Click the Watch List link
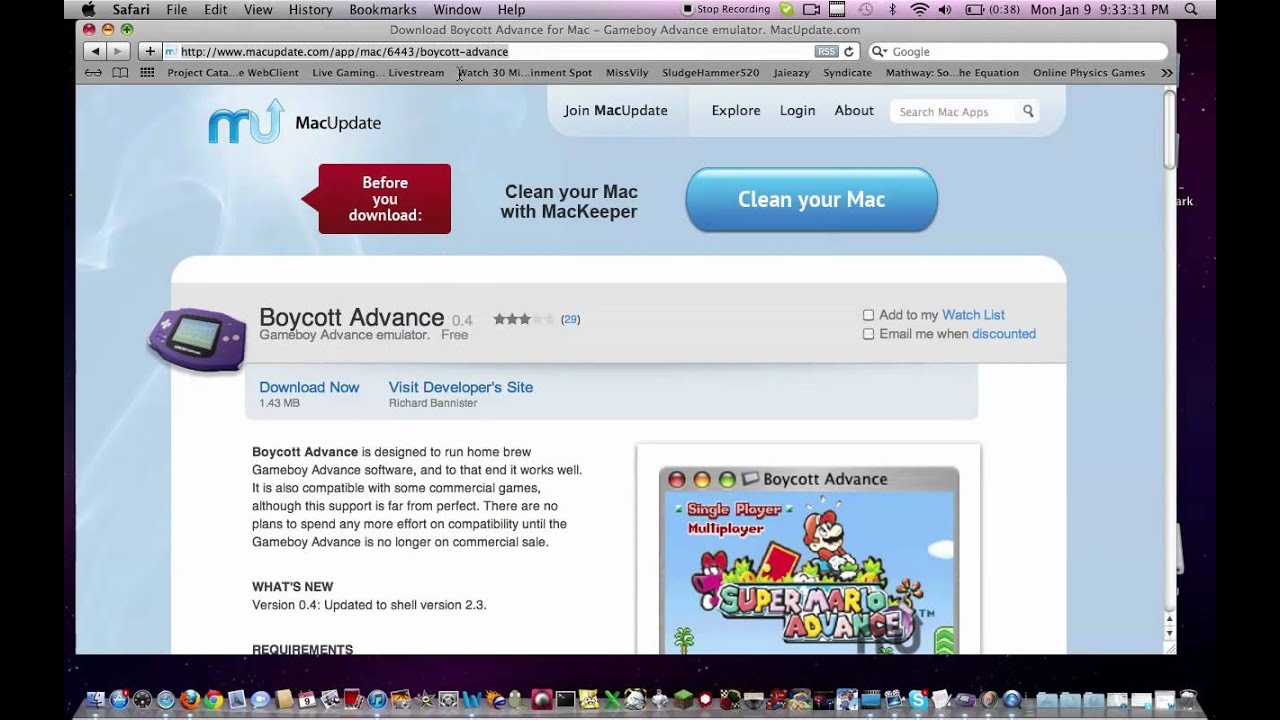Viewport: 1280px width, 720px height. [973, 315]
